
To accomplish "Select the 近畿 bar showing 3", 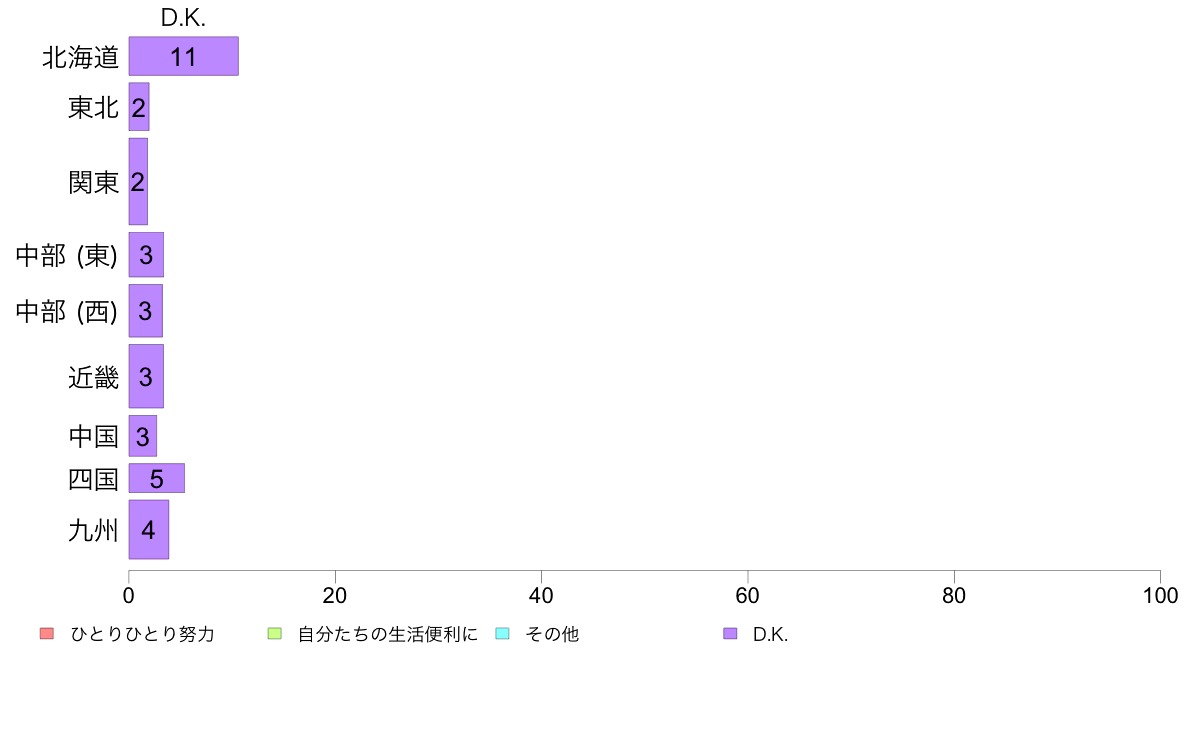I will click(146, 377).
